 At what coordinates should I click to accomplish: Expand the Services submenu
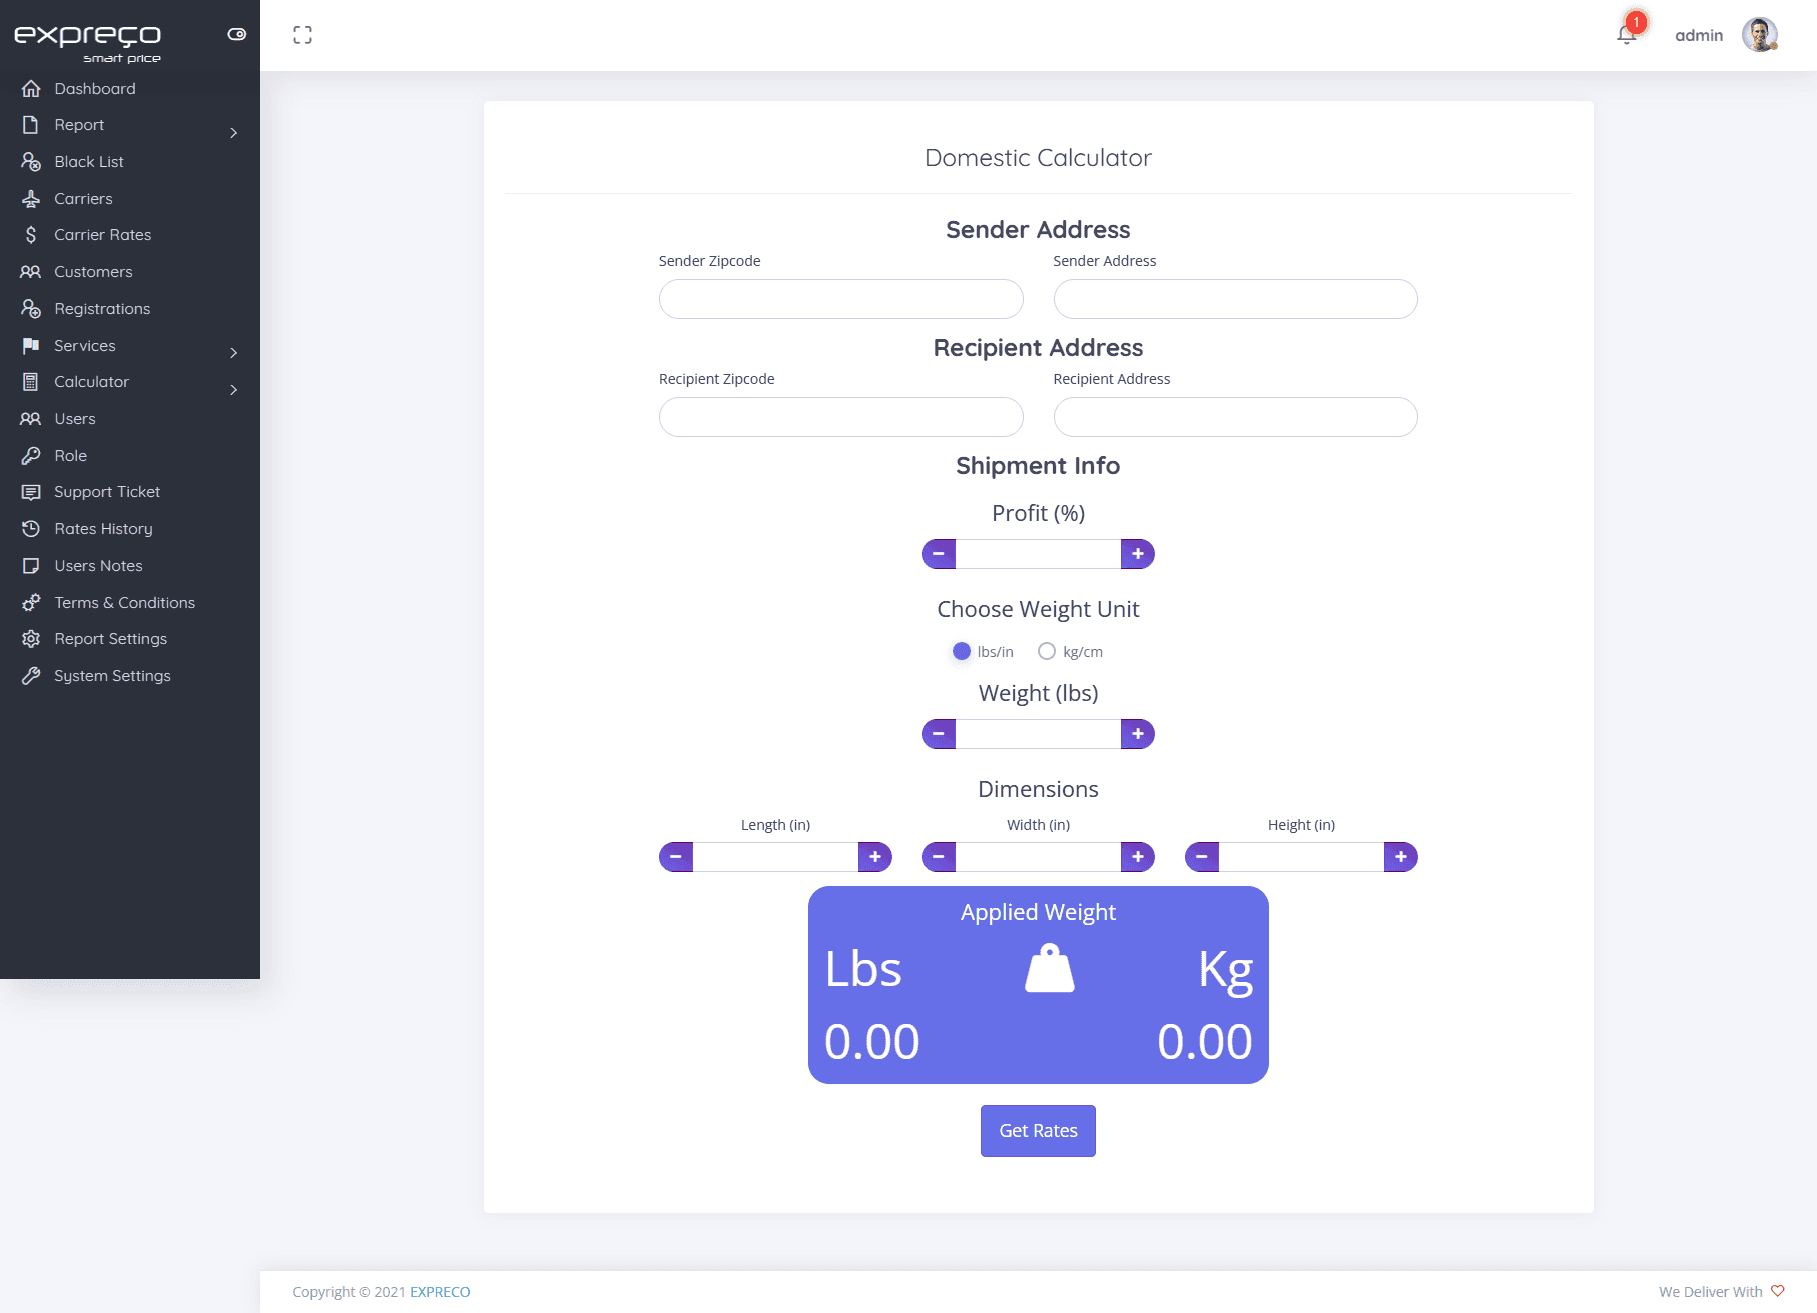tap(130, 346)
